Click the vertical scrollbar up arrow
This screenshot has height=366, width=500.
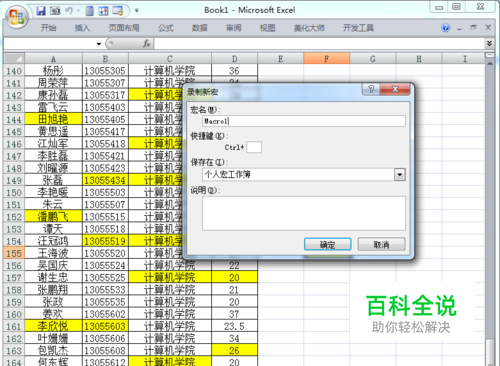pyautogui.click(x=490, y=64)
